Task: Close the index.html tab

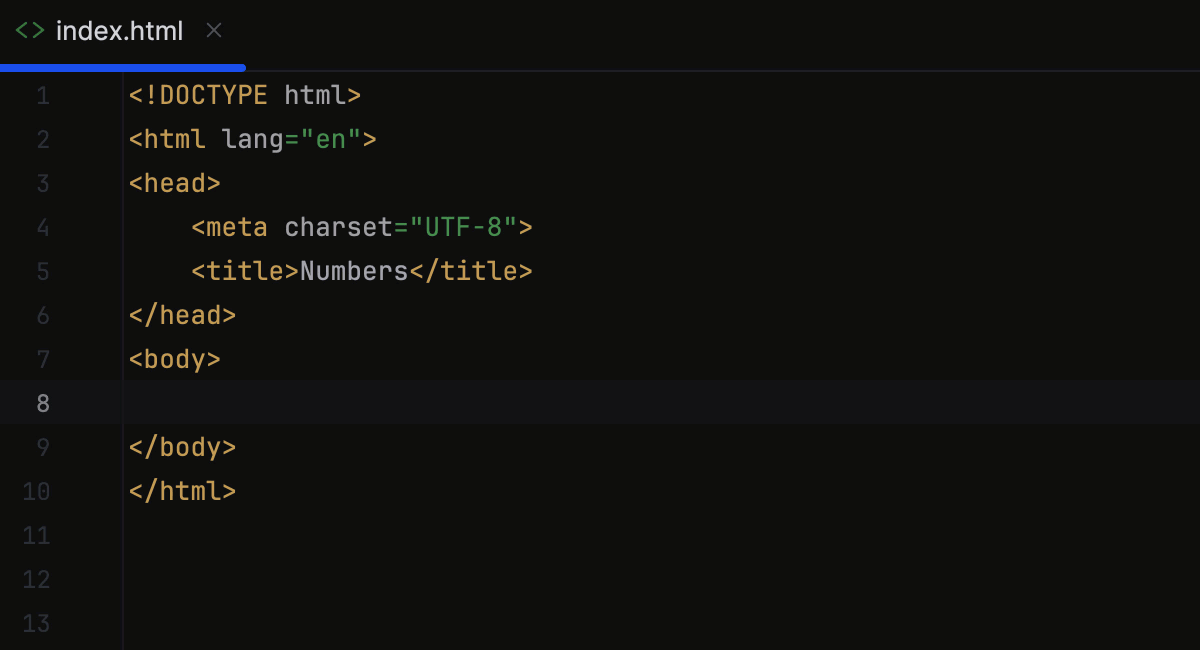Action: click(213, 31)
